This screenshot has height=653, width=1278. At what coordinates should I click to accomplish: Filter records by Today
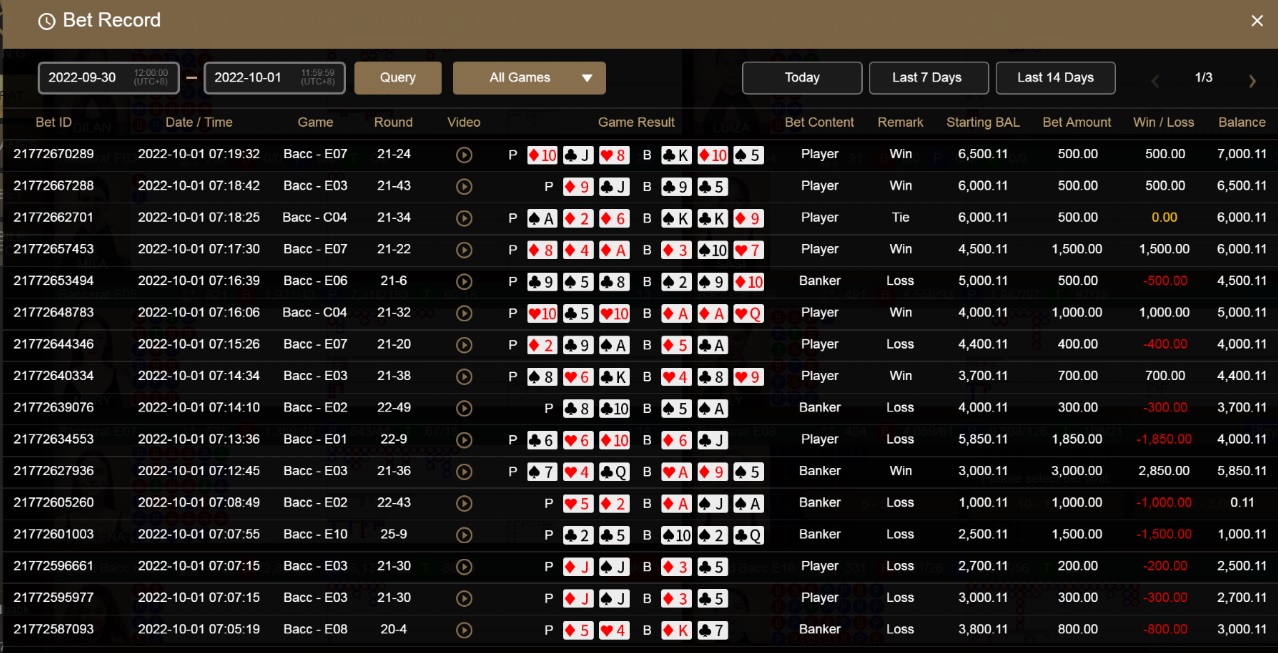tap(802, 78)
